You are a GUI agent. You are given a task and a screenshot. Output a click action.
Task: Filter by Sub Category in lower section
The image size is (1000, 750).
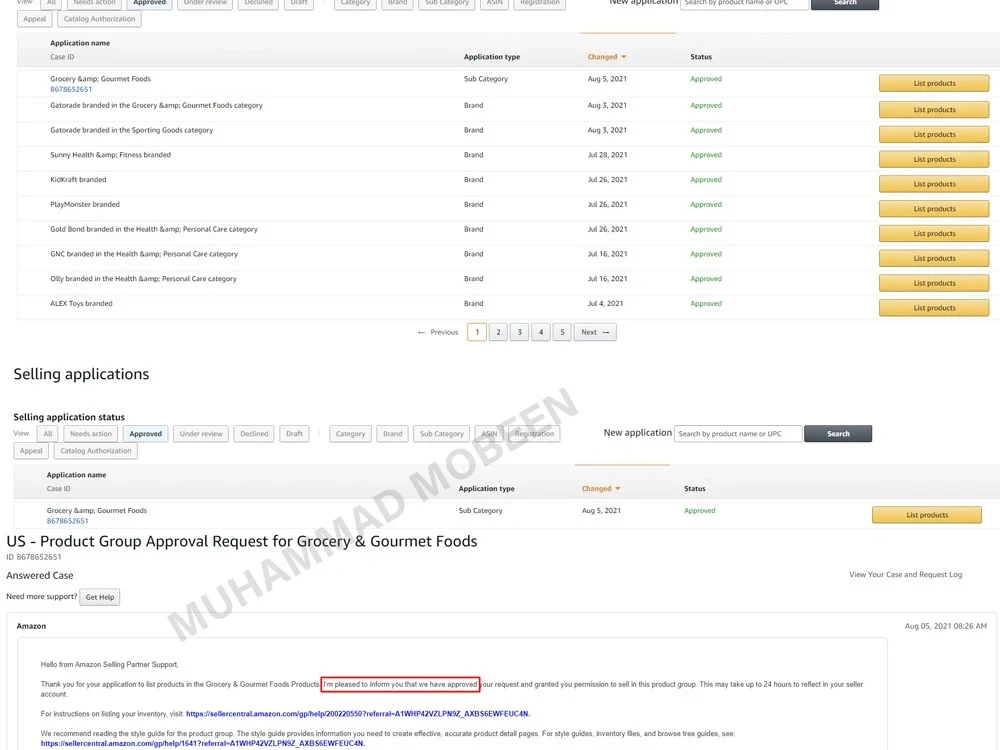[441, 434]
